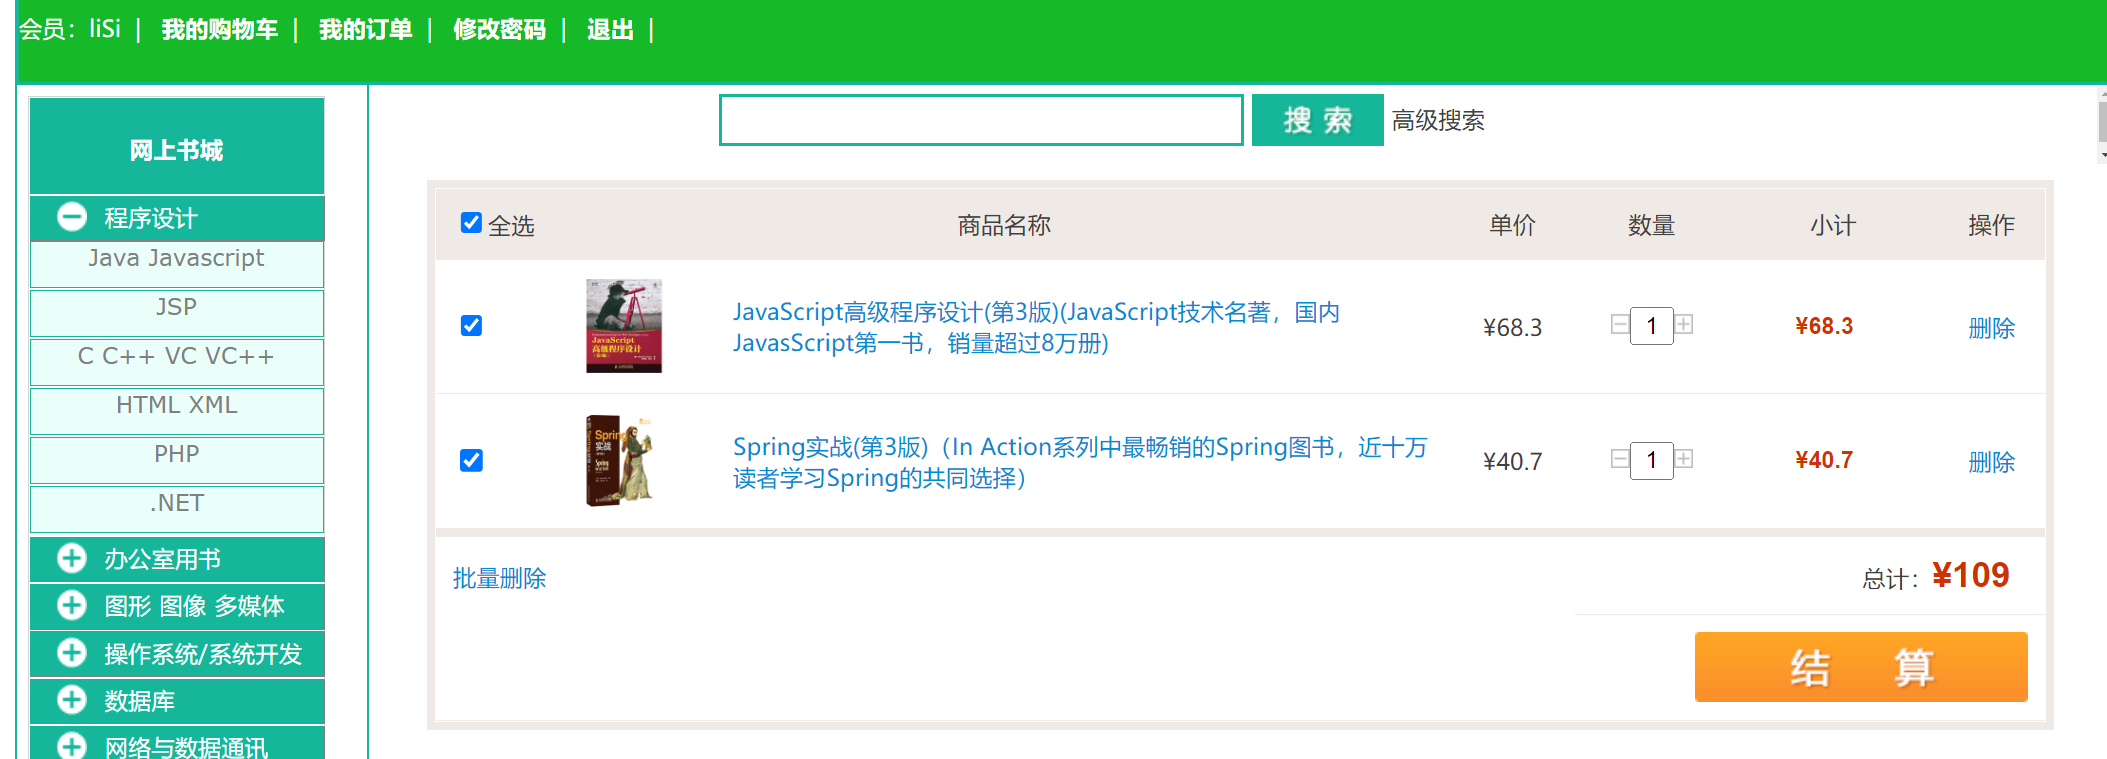Select the PHP subcategory

coord(177,460)
